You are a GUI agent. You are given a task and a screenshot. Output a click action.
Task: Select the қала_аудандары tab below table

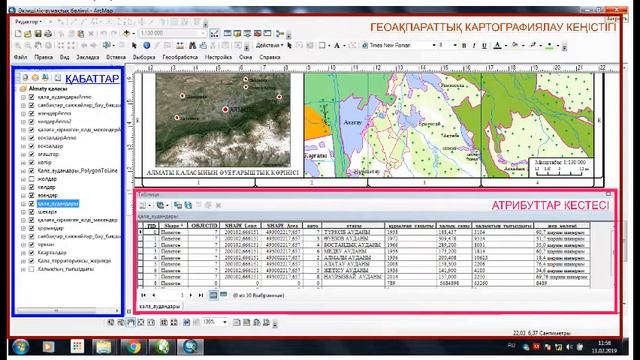[x=159, y=306]
